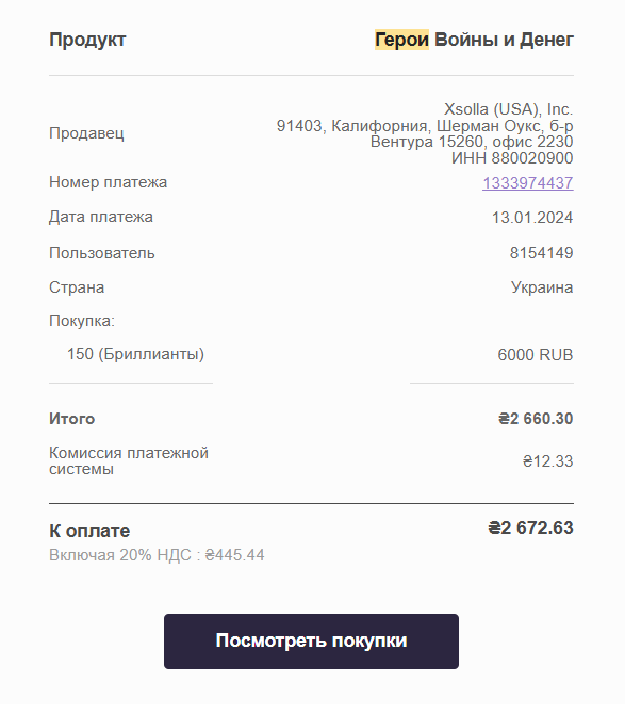
Task: Click payment system fee ₴12.33
Action: tap(548, 461)
